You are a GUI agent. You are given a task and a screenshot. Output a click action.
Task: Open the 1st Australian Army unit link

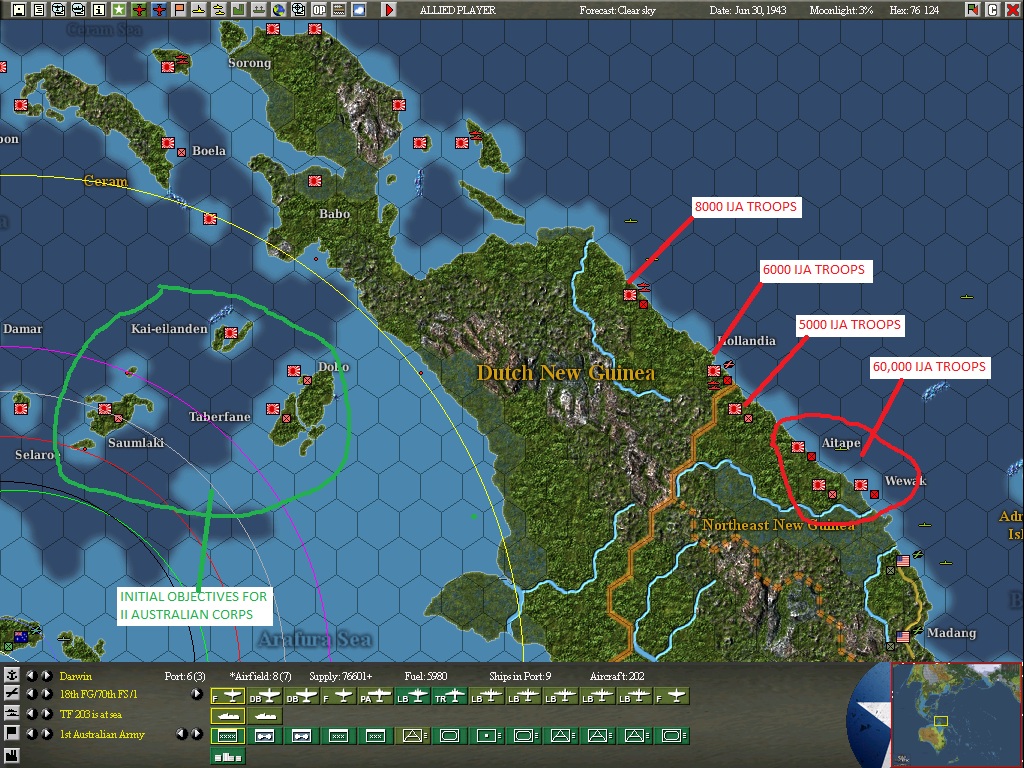tap(103, 734)
